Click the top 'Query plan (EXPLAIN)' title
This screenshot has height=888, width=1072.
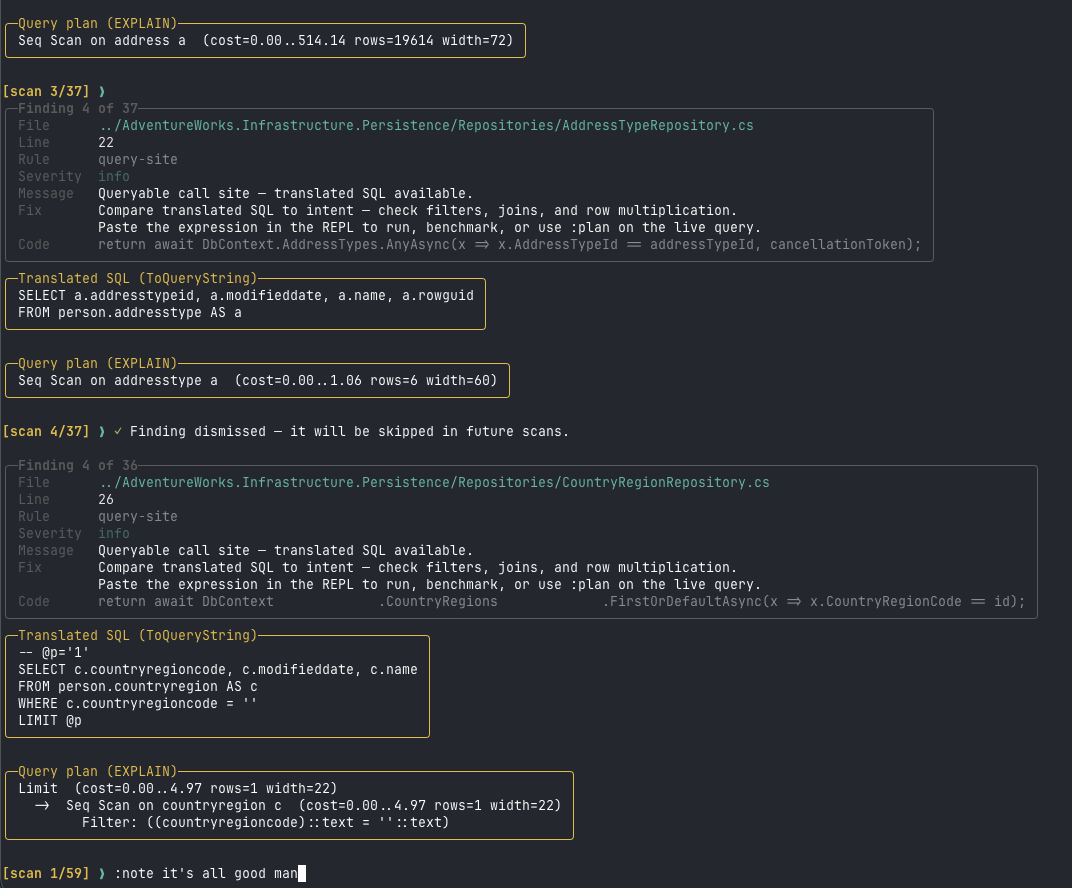pyautogui.click(x=98, y=23)
